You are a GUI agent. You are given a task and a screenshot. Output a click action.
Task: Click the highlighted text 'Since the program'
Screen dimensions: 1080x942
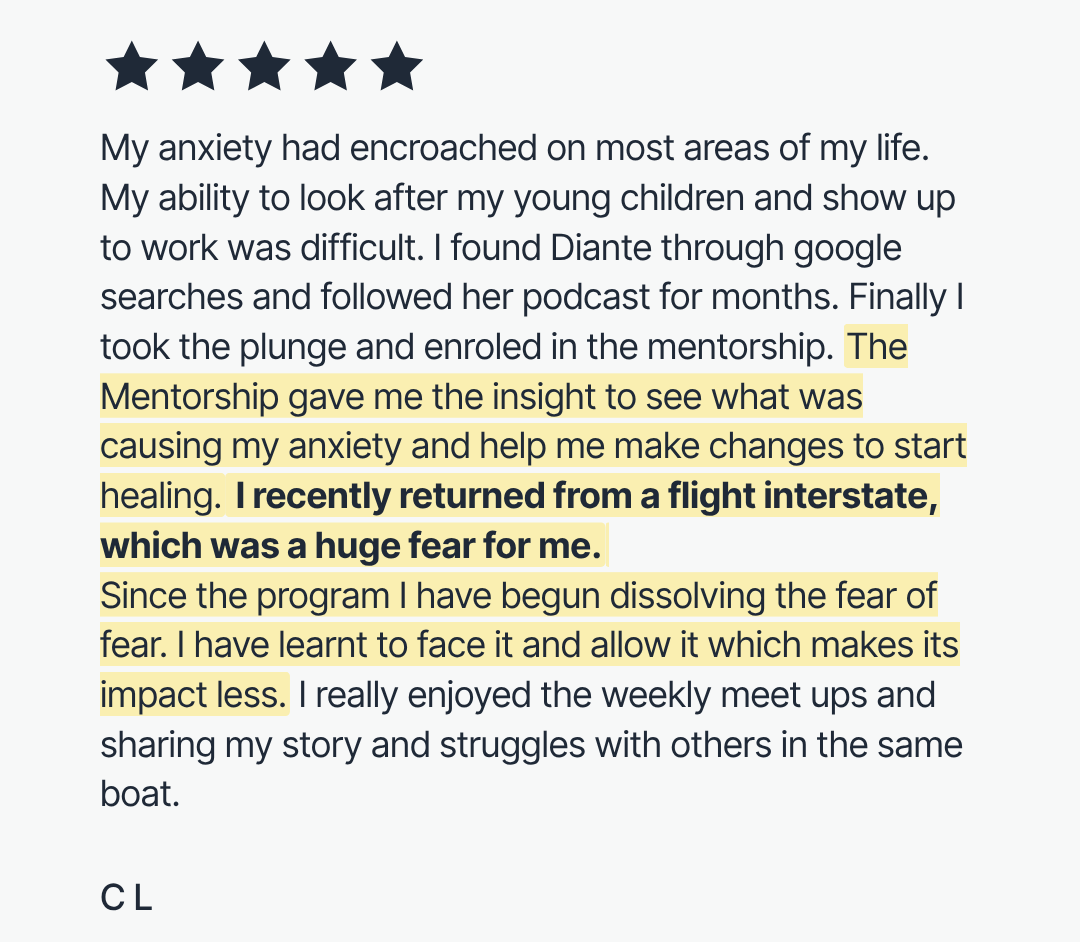(x=245, y=596)
